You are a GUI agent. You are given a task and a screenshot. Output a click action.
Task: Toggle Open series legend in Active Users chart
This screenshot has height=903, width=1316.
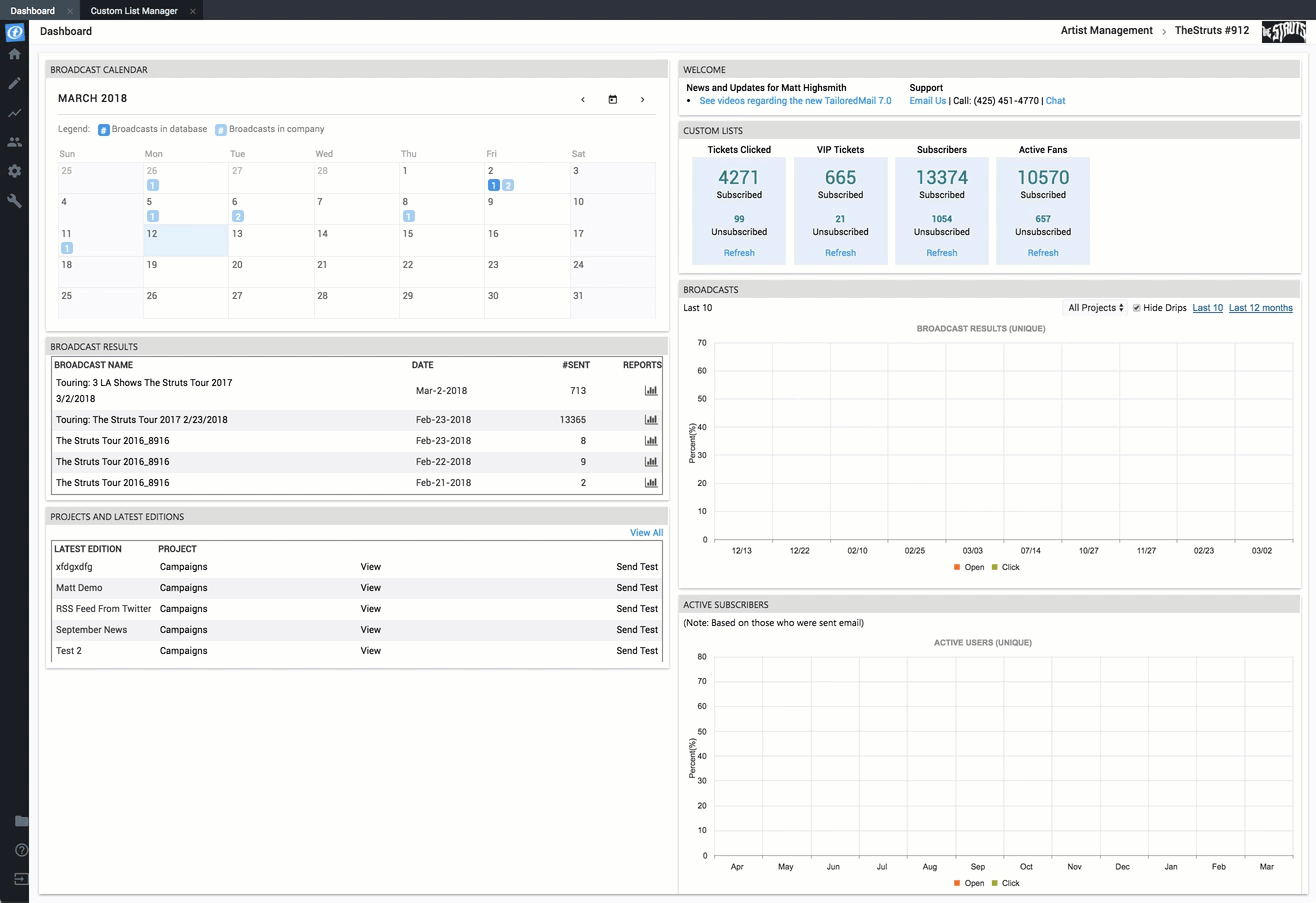969,883
